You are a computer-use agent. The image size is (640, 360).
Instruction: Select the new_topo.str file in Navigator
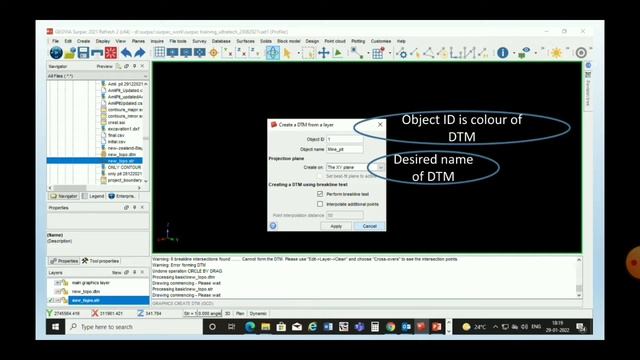click(x=95, y=161)
